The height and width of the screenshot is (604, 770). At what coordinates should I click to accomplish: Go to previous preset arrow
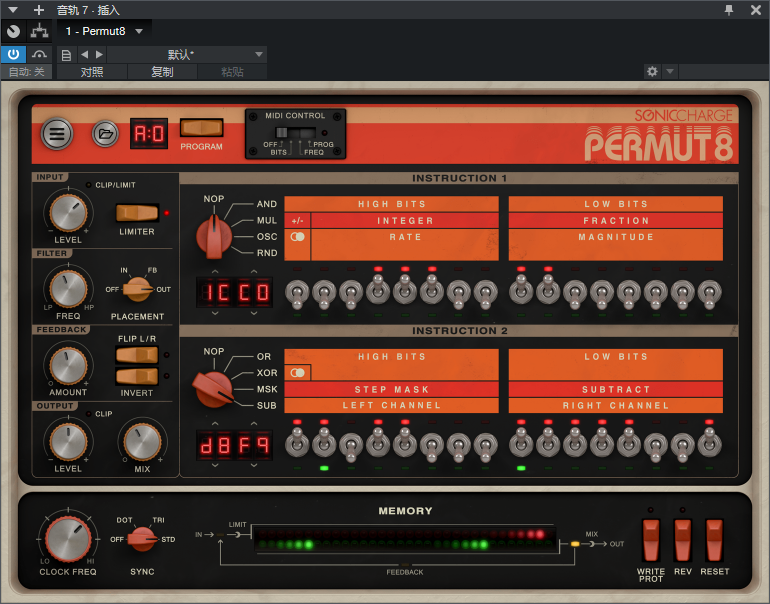pyautogui.click(x=84, y=55)
